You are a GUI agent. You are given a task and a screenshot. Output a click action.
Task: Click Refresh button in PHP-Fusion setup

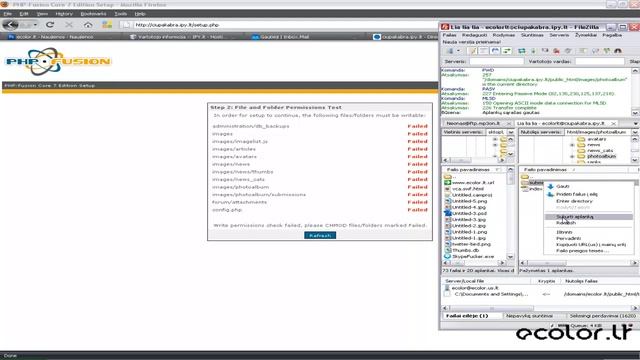pyautogui.click(x=320, y=236)
